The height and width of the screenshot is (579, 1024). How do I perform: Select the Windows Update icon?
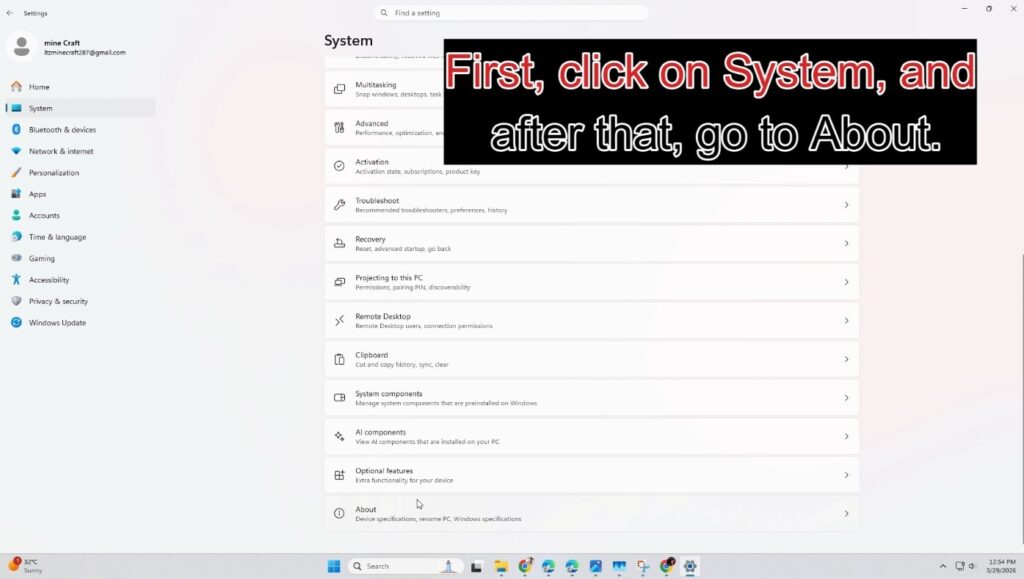18,322
